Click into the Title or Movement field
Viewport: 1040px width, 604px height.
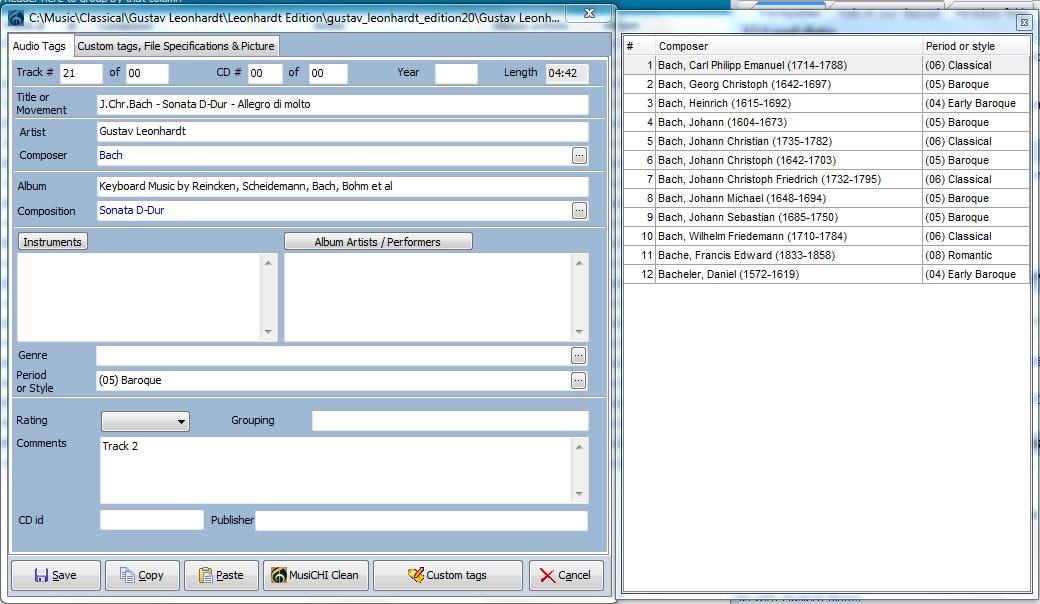coord(341,104)
